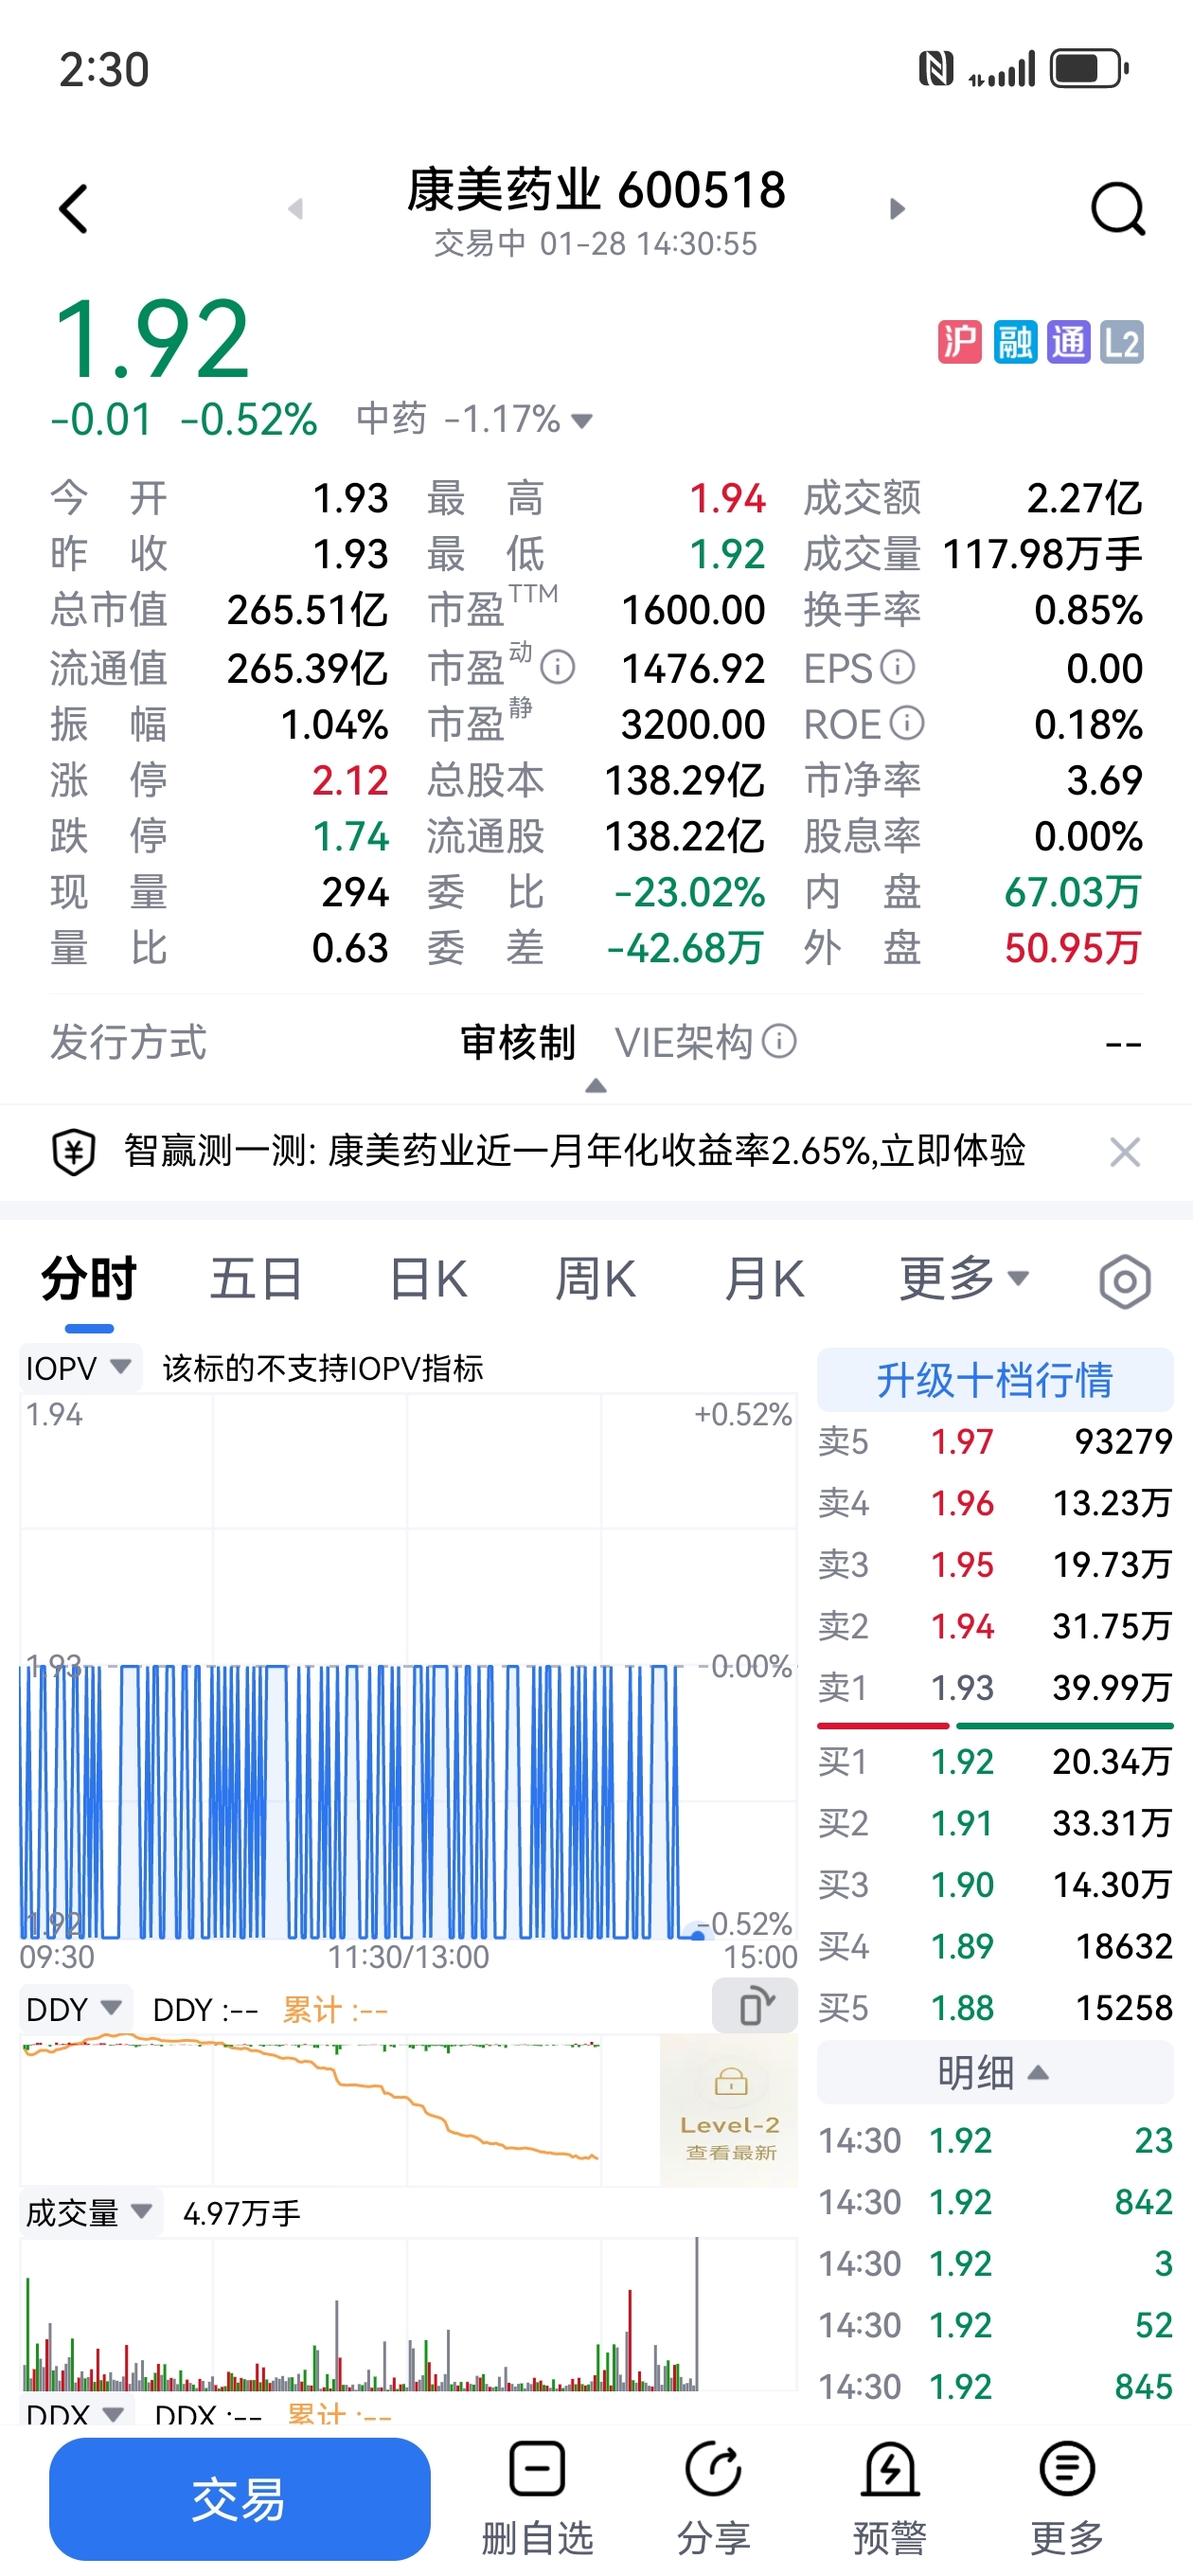Open info icon next to EPS
The width and height of the screenshot is (1193, 2576).
pos(897,667)
